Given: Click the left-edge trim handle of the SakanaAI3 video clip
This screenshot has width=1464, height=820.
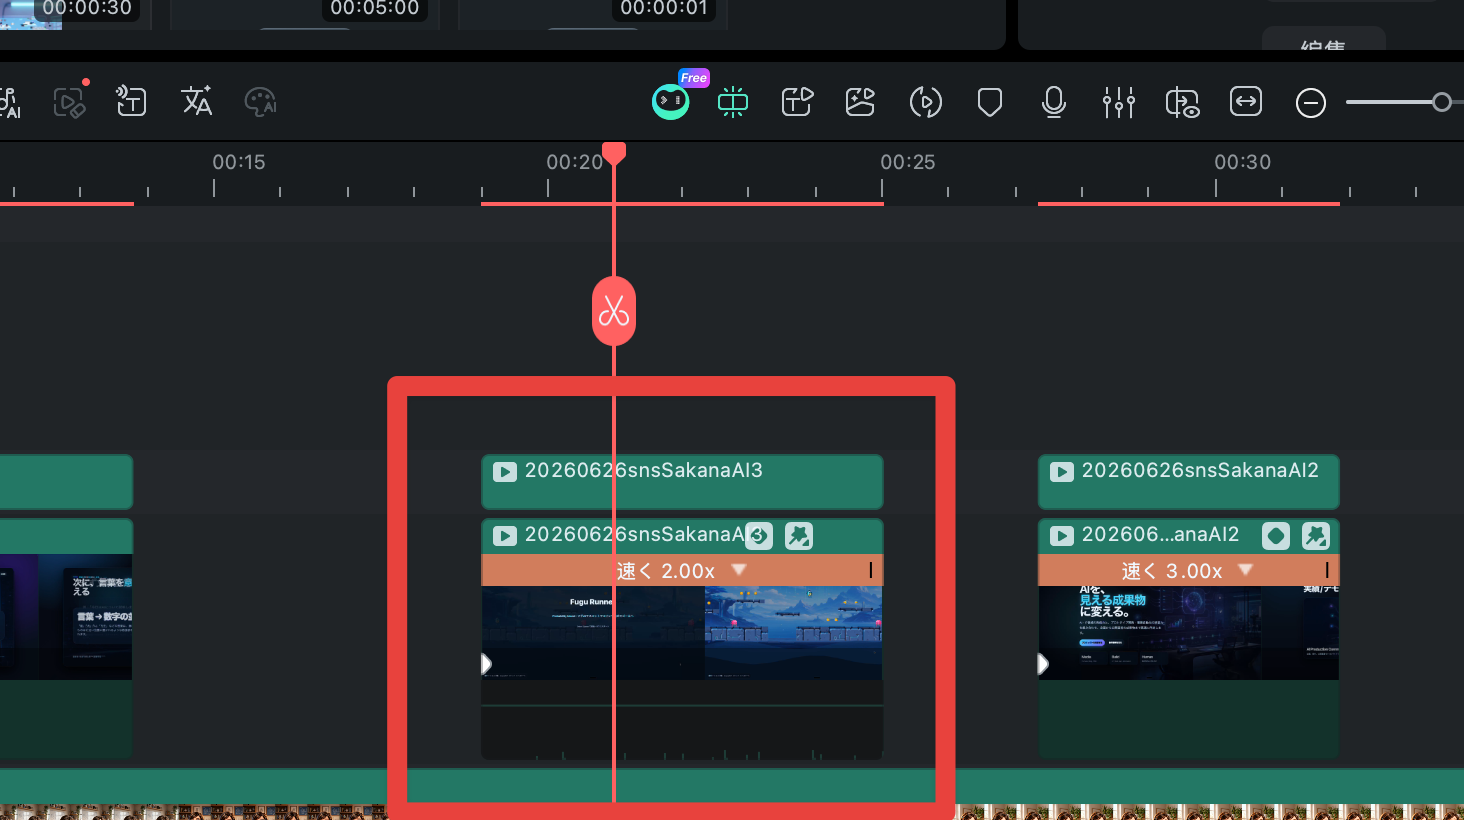Looking at the screenshot, I should click(486, 663).
